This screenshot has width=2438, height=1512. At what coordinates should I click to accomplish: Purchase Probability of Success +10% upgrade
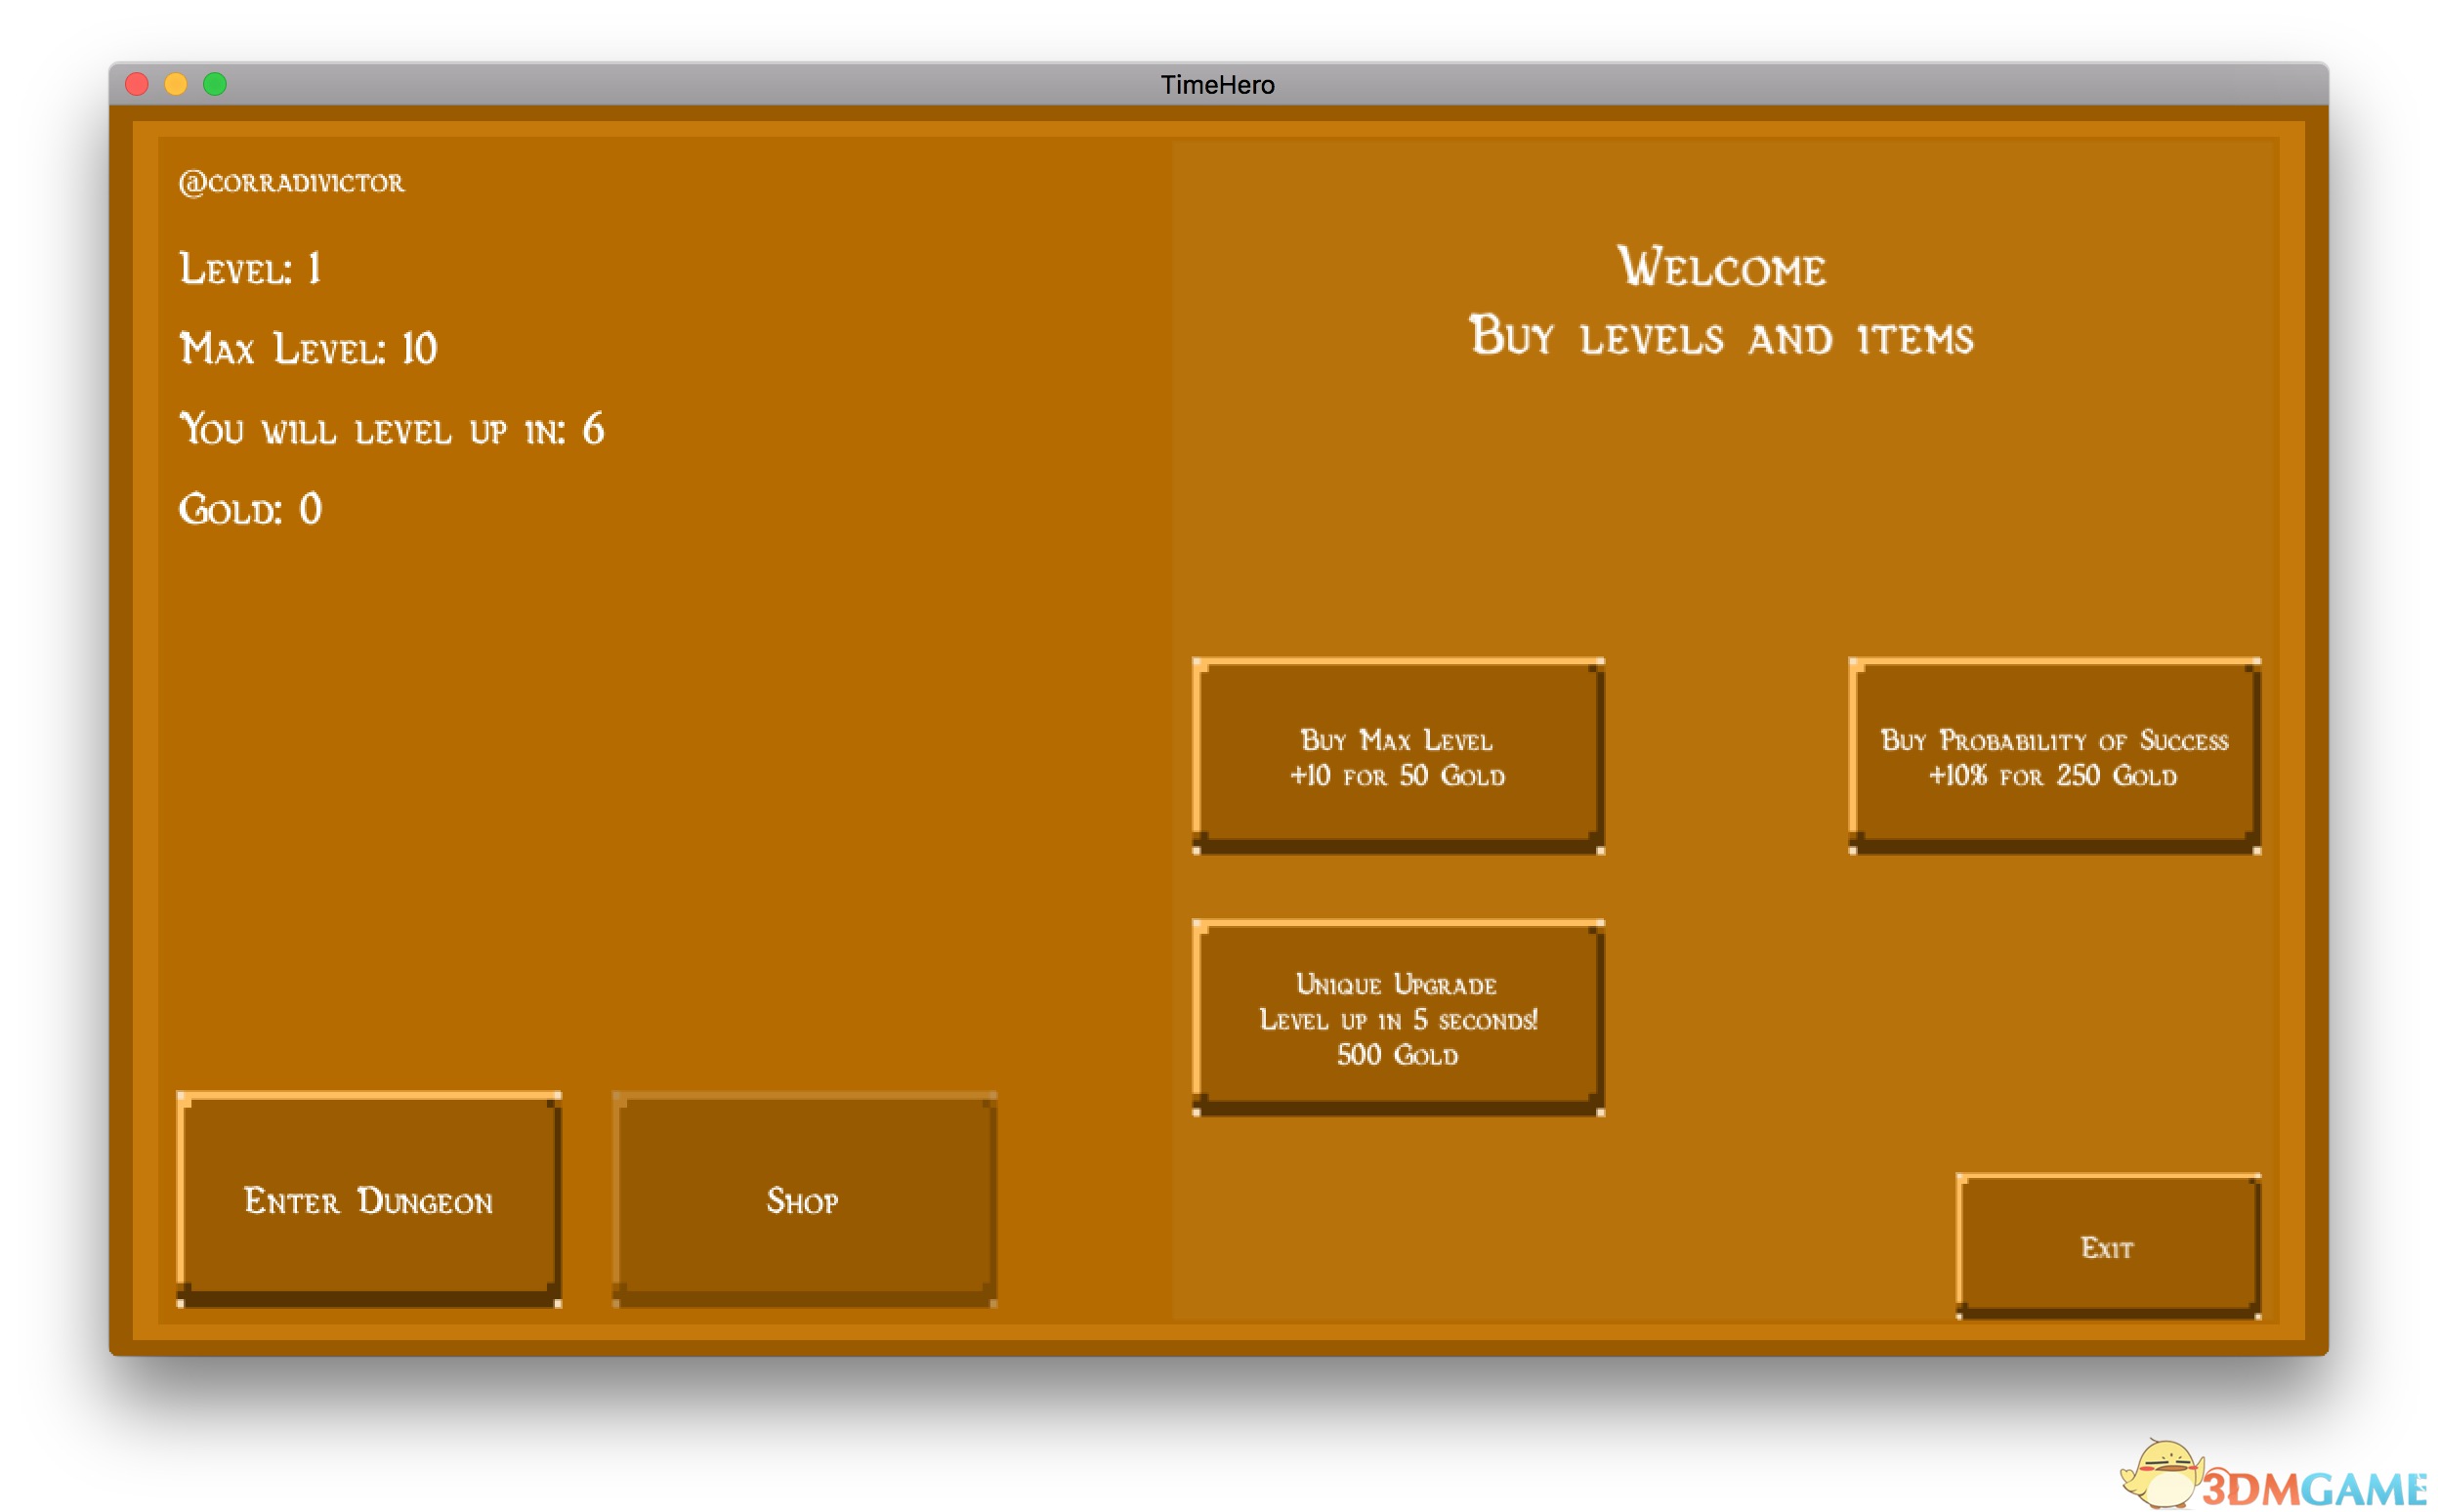(2053, 756)
